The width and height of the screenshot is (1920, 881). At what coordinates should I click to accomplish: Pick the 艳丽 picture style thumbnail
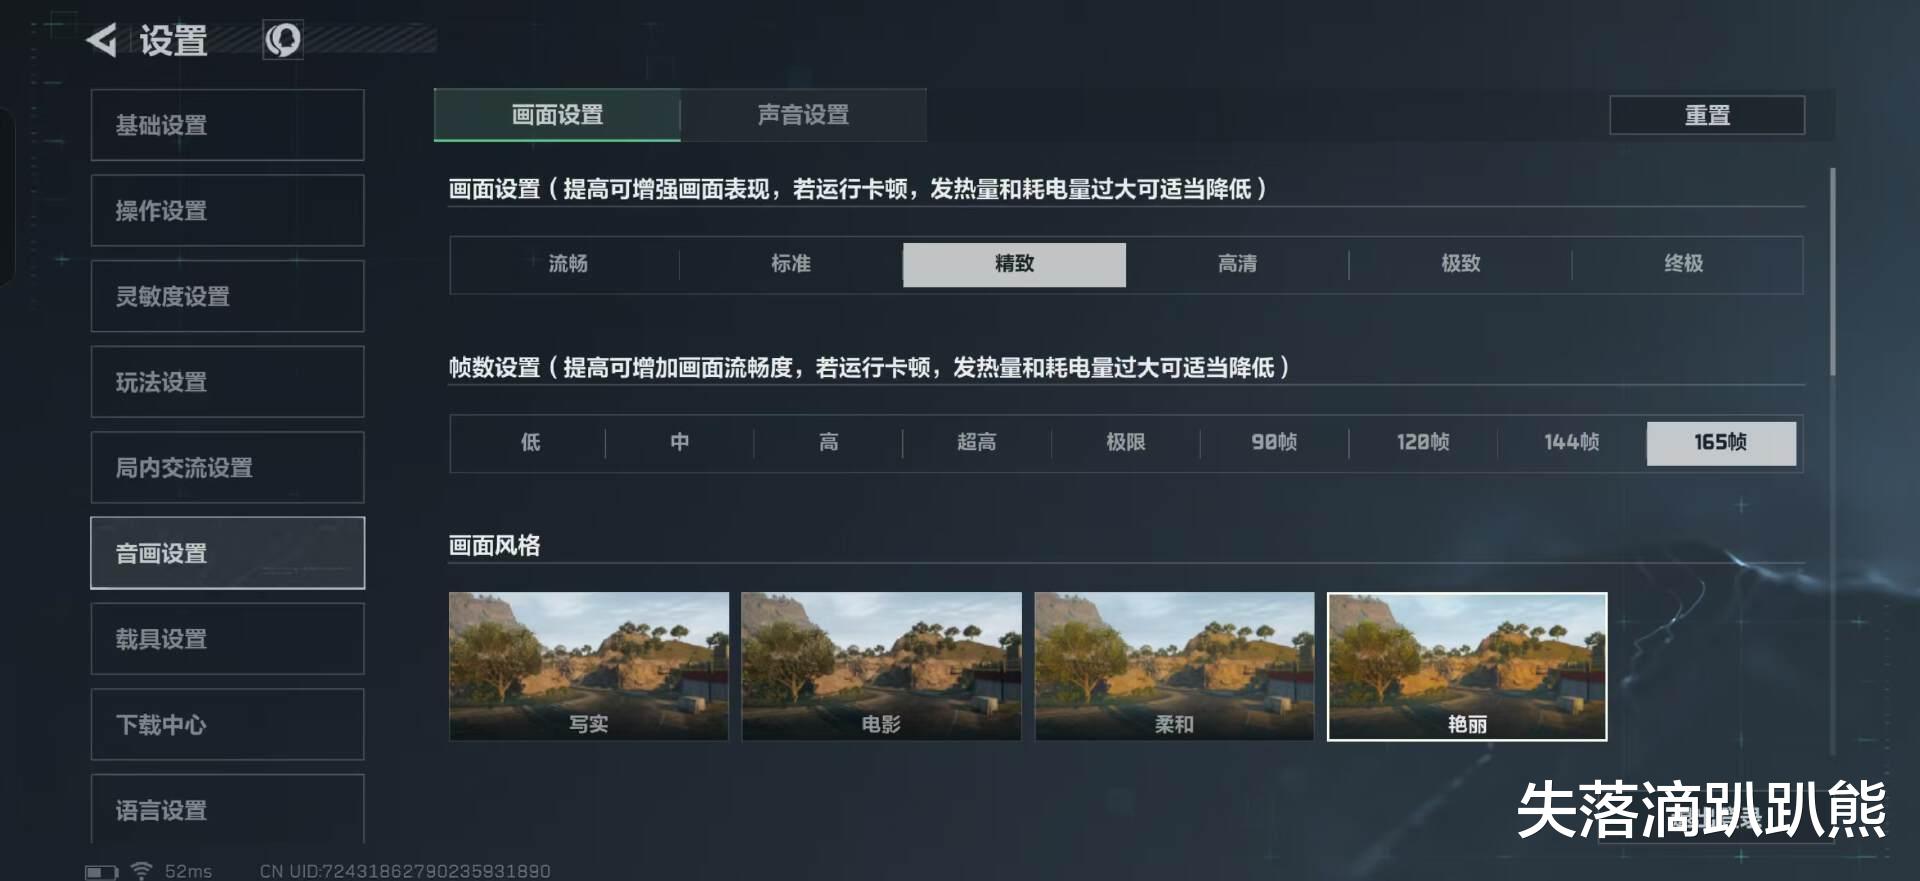click(x=1467, y=666)
